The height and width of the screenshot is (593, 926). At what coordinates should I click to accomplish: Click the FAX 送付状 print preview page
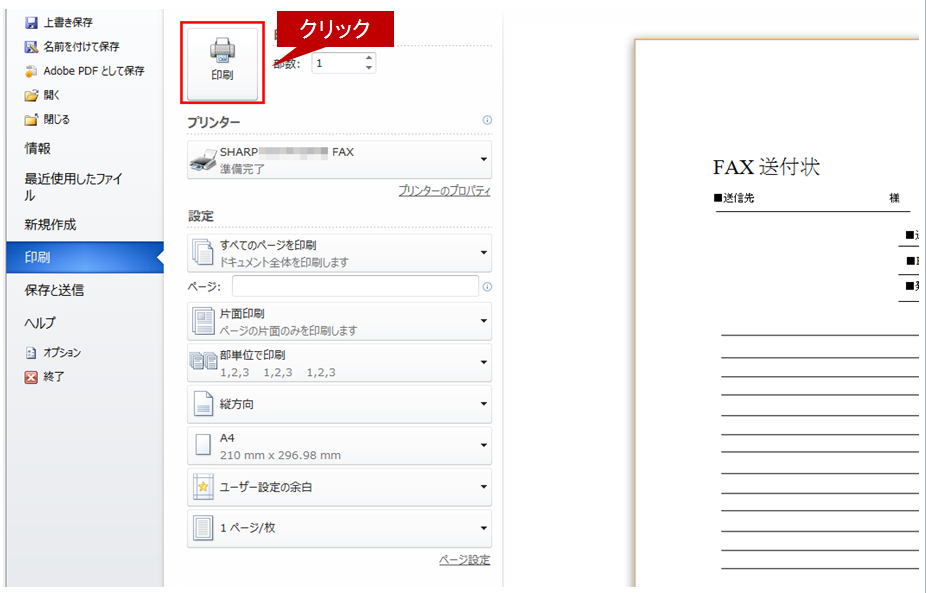point(777,313)
